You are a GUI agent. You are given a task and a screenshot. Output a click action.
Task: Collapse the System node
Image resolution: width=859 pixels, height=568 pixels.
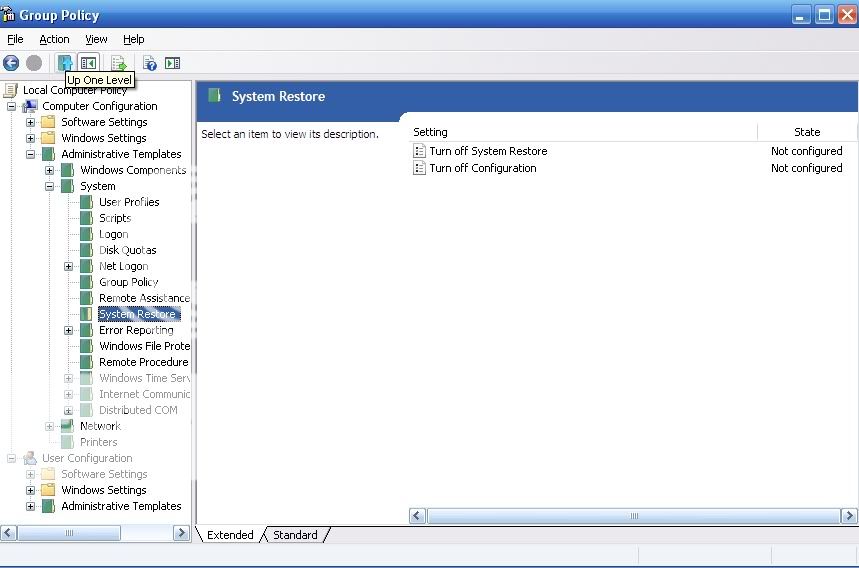pos(49,186)
